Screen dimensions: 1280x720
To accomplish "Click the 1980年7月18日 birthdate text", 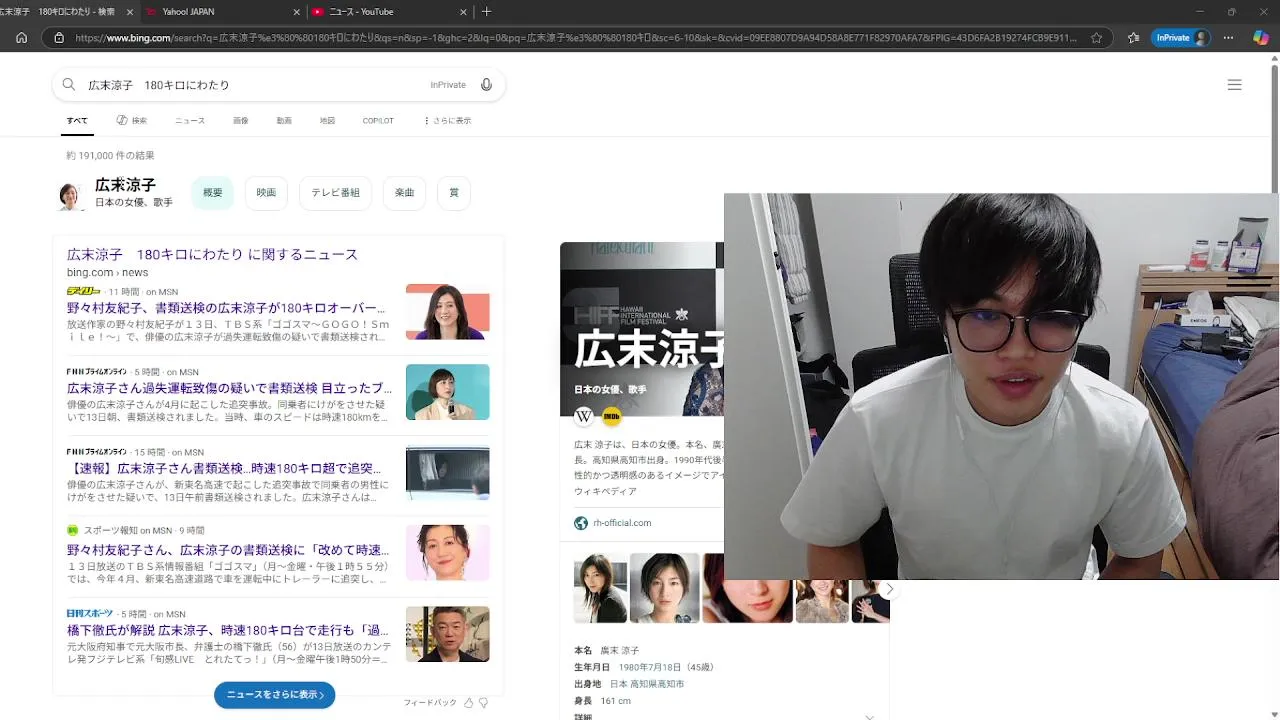I will 652,667.
